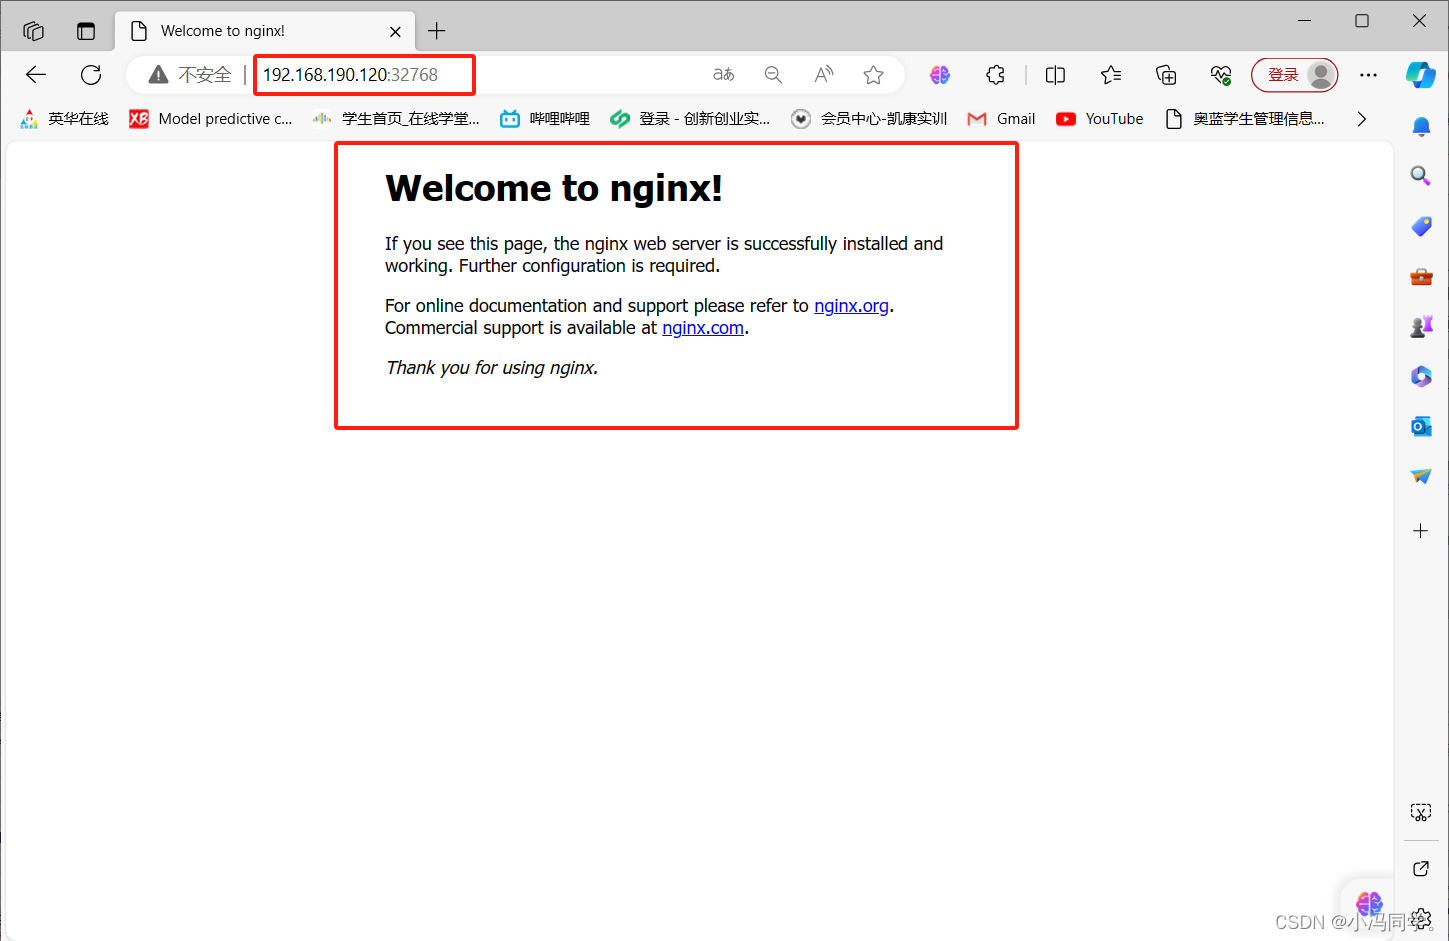Image resolution: width=1449 pixels, height=941 pixels.
Task: Open the Copilot icon
Action: tap(1421, 75)
